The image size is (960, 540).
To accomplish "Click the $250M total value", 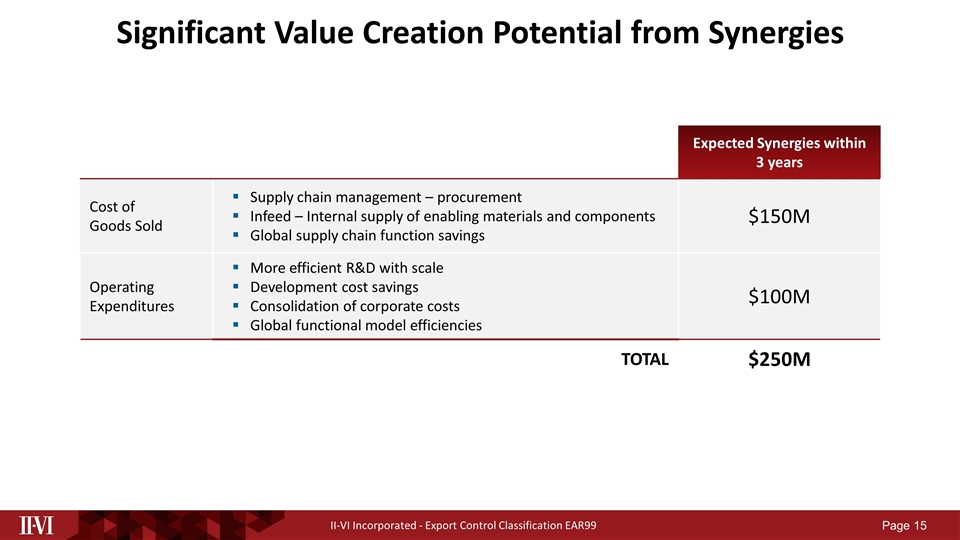I will (x=779, y=359).
